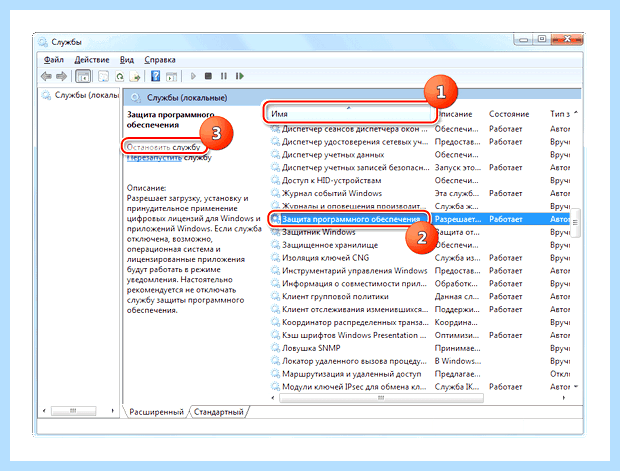Select Защита программного обеспечения service row
The width and height of the screenshot is (620, 471).
point(420,219)
